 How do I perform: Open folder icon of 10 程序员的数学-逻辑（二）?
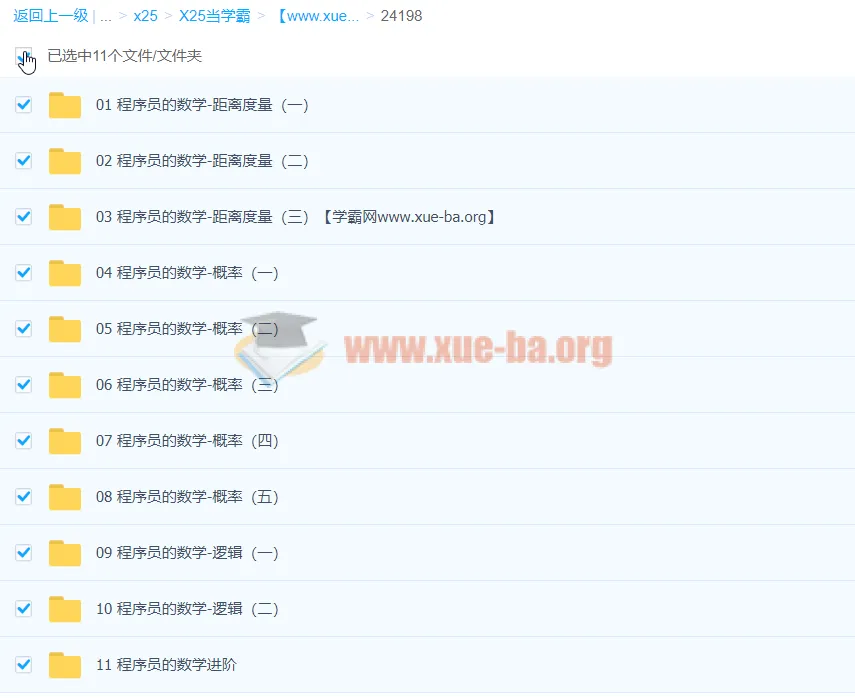pyautogui.click(x=65, y=609)
